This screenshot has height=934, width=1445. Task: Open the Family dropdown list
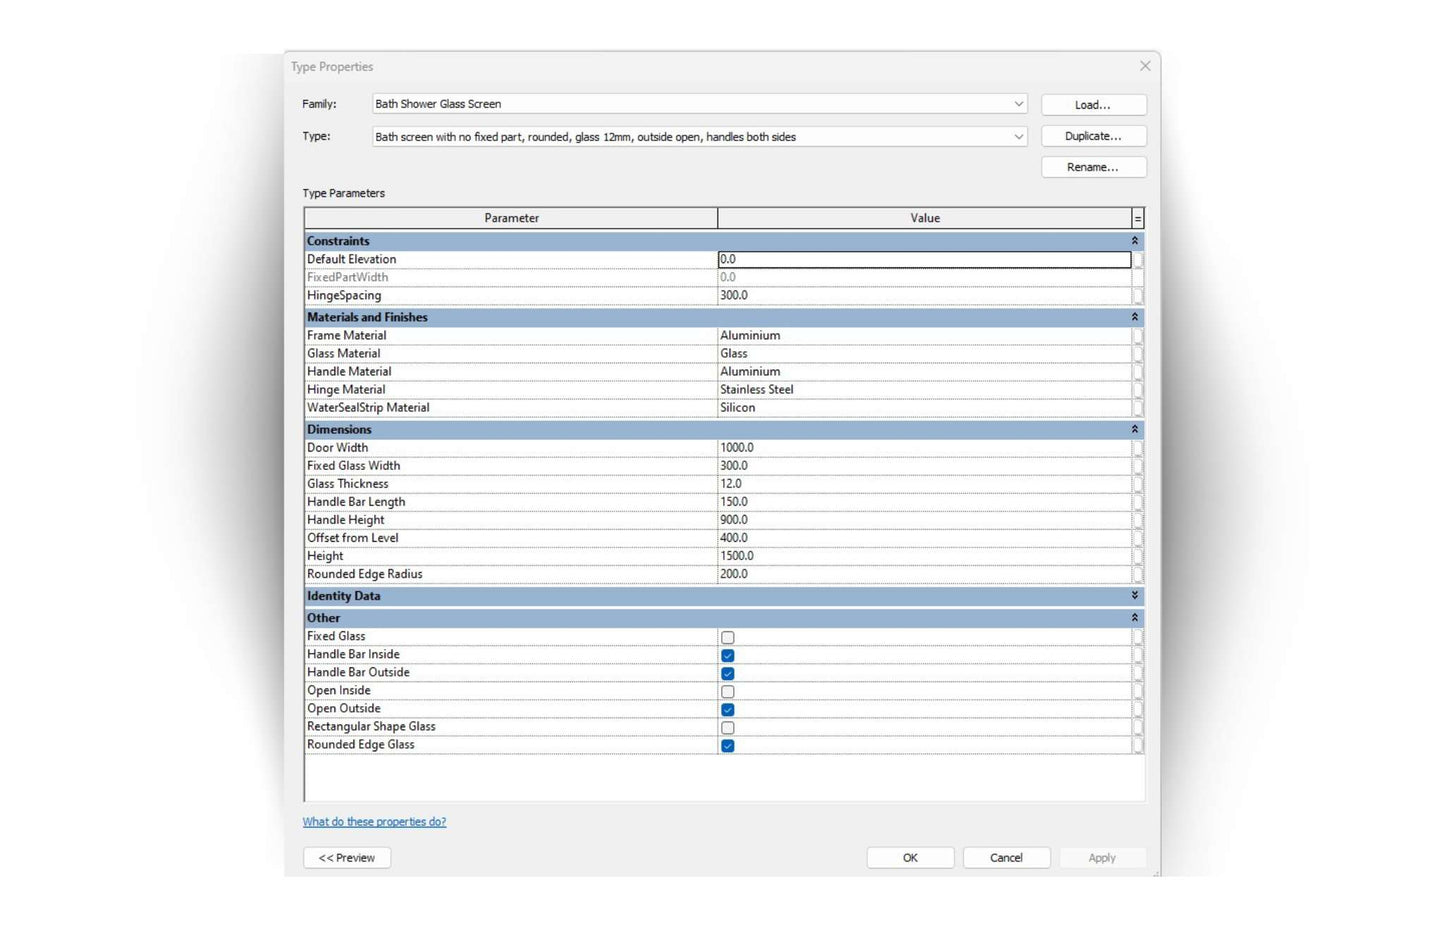[1018, 104]
